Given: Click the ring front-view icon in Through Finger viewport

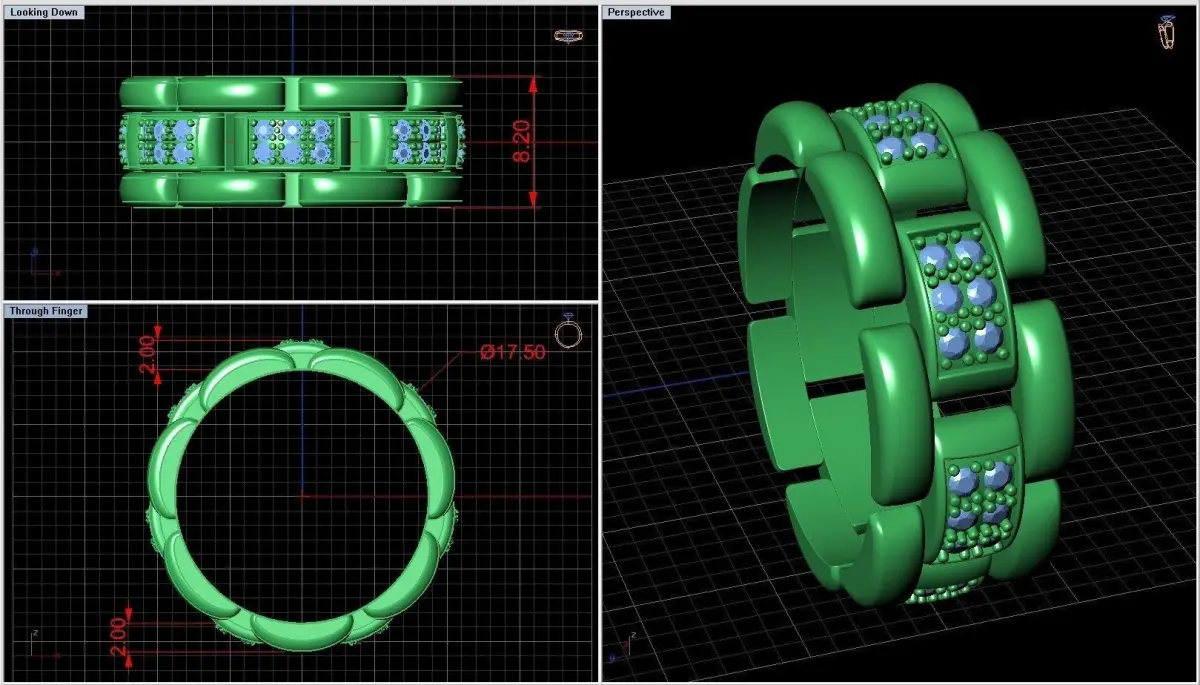Looking at the screenshot, I should point(568,332).
